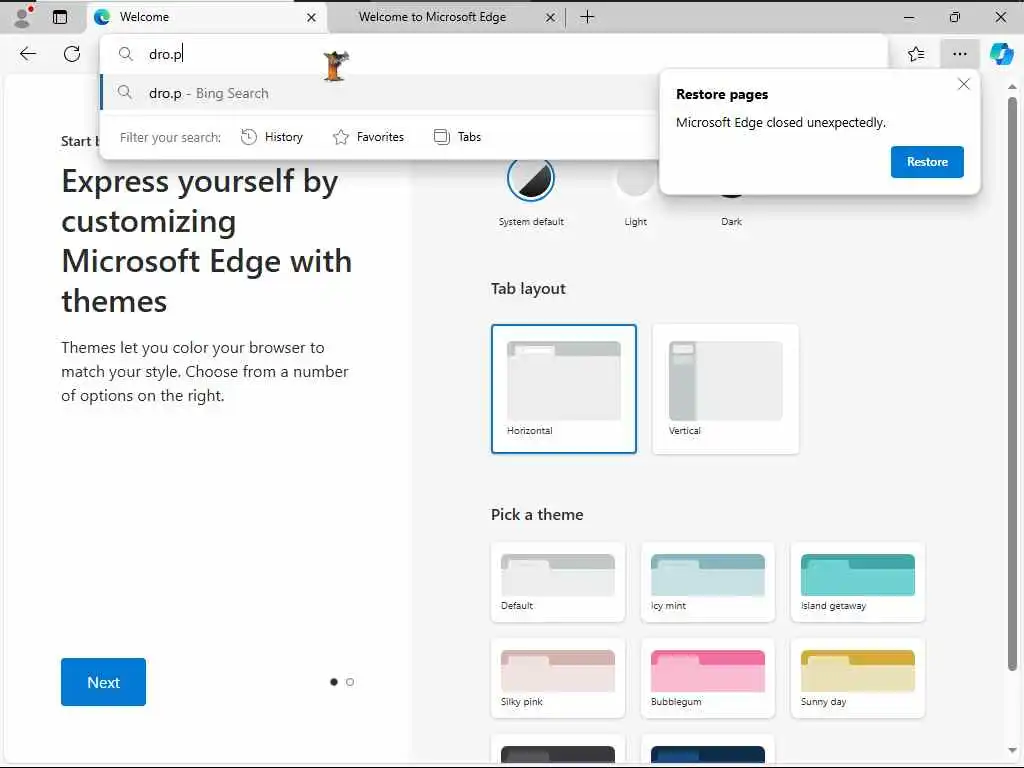Pick the Icy mint theme

point(708,582)
